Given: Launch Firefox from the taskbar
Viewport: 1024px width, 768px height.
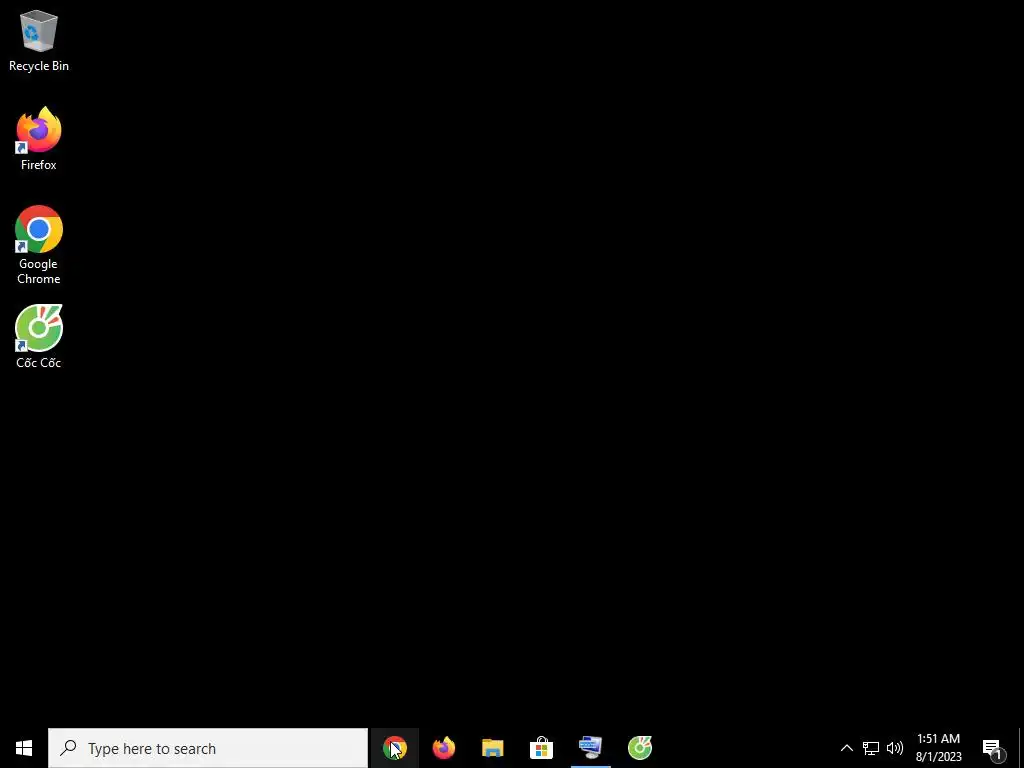Looking at the screenshot, I should point(444,748).
